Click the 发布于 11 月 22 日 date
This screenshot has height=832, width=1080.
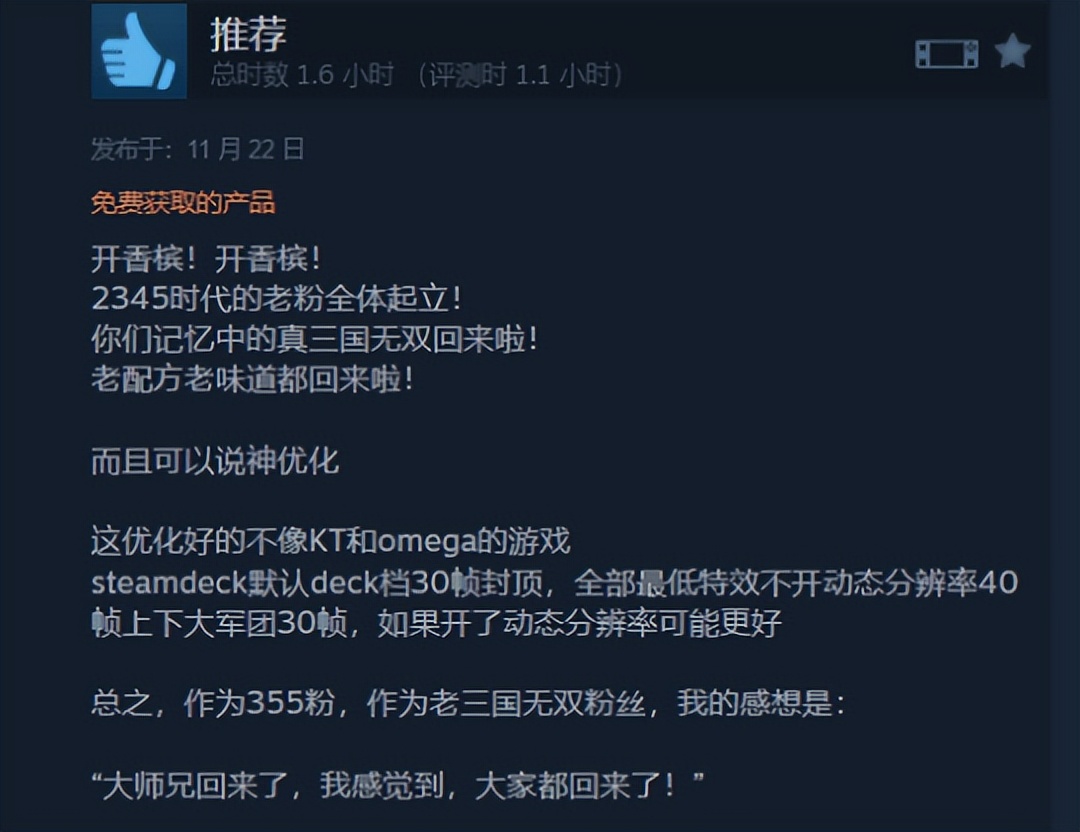pos(198,149)
